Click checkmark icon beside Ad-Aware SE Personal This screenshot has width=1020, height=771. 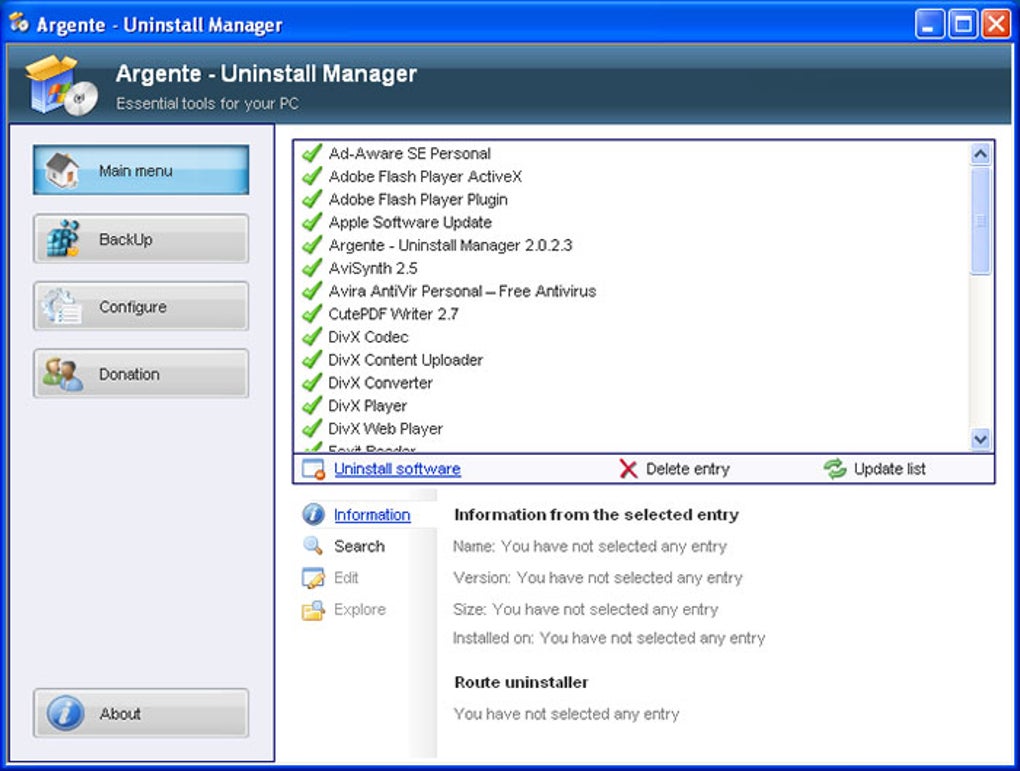click(312, 154)
